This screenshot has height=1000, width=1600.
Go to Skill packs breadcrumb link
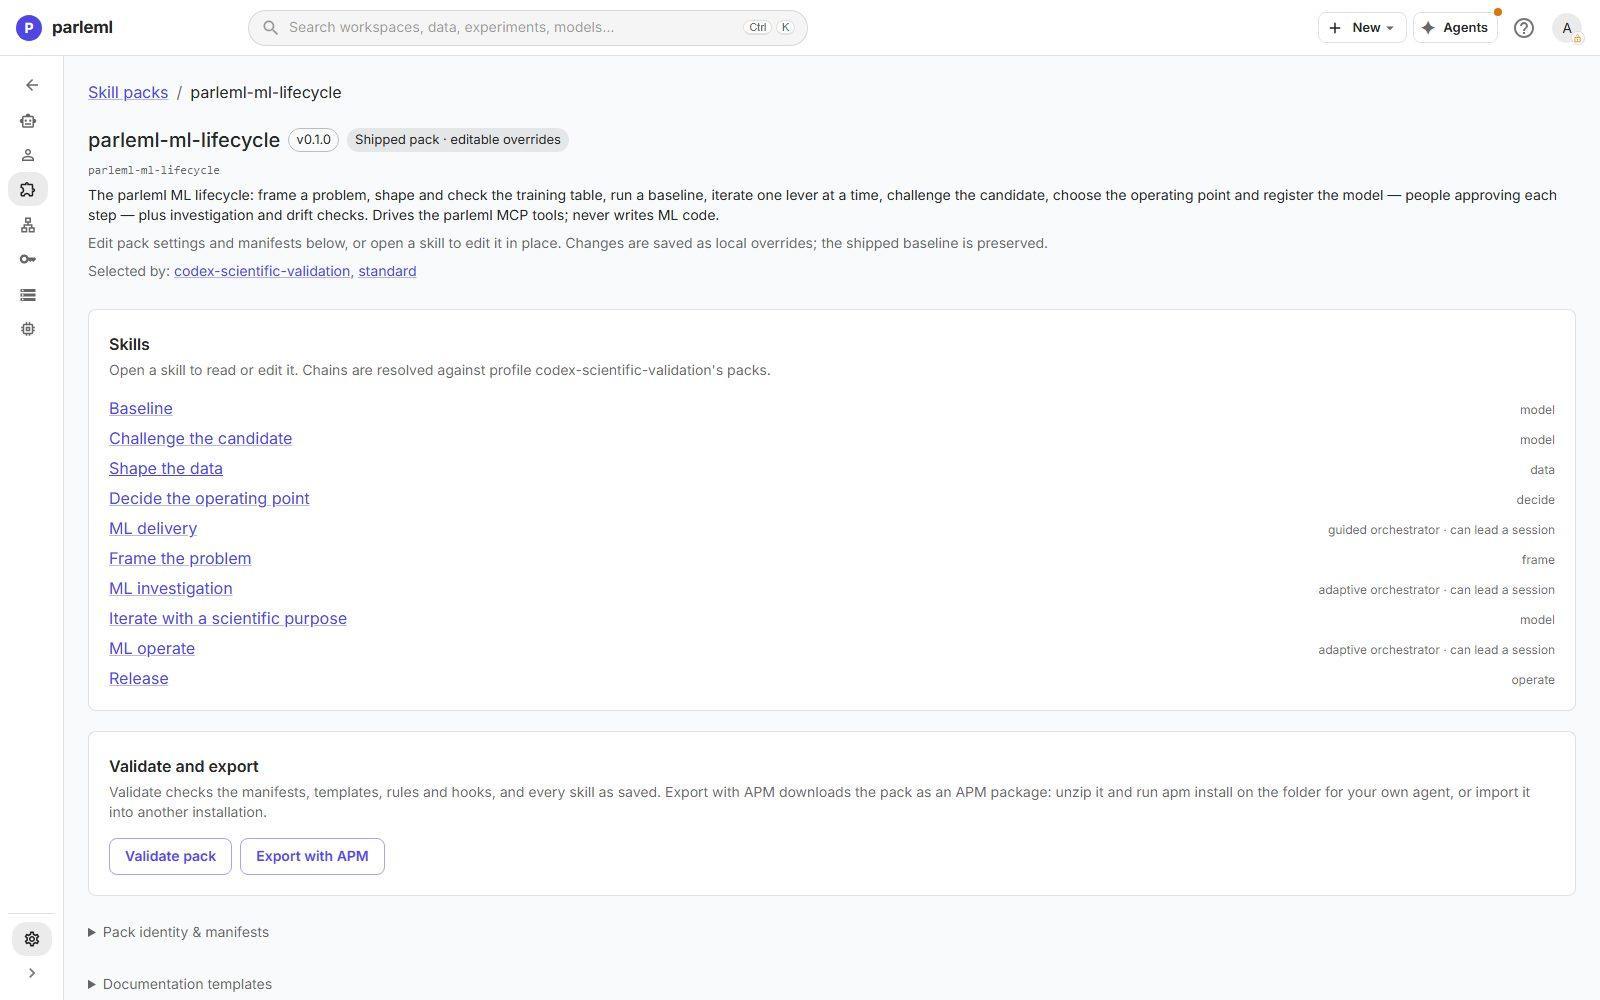point(128,92)
